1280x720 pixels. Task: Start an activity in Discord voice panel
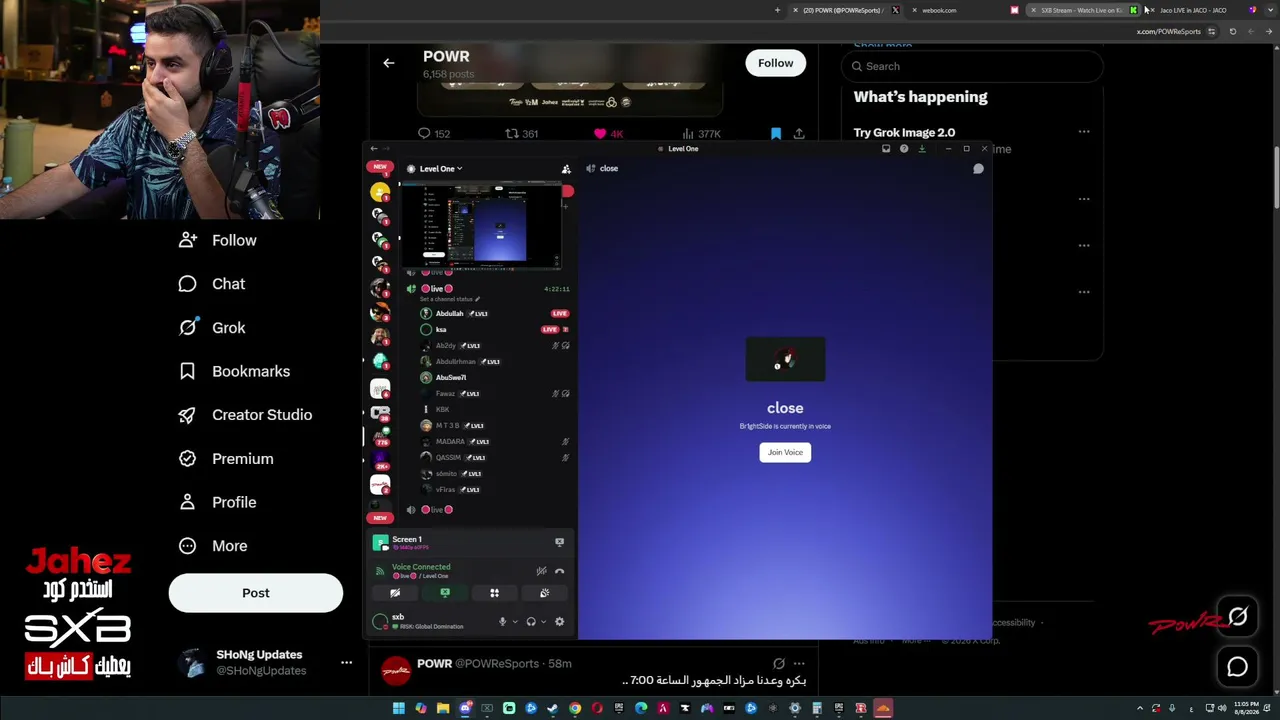pyautogui.click(x=494, y=593)
